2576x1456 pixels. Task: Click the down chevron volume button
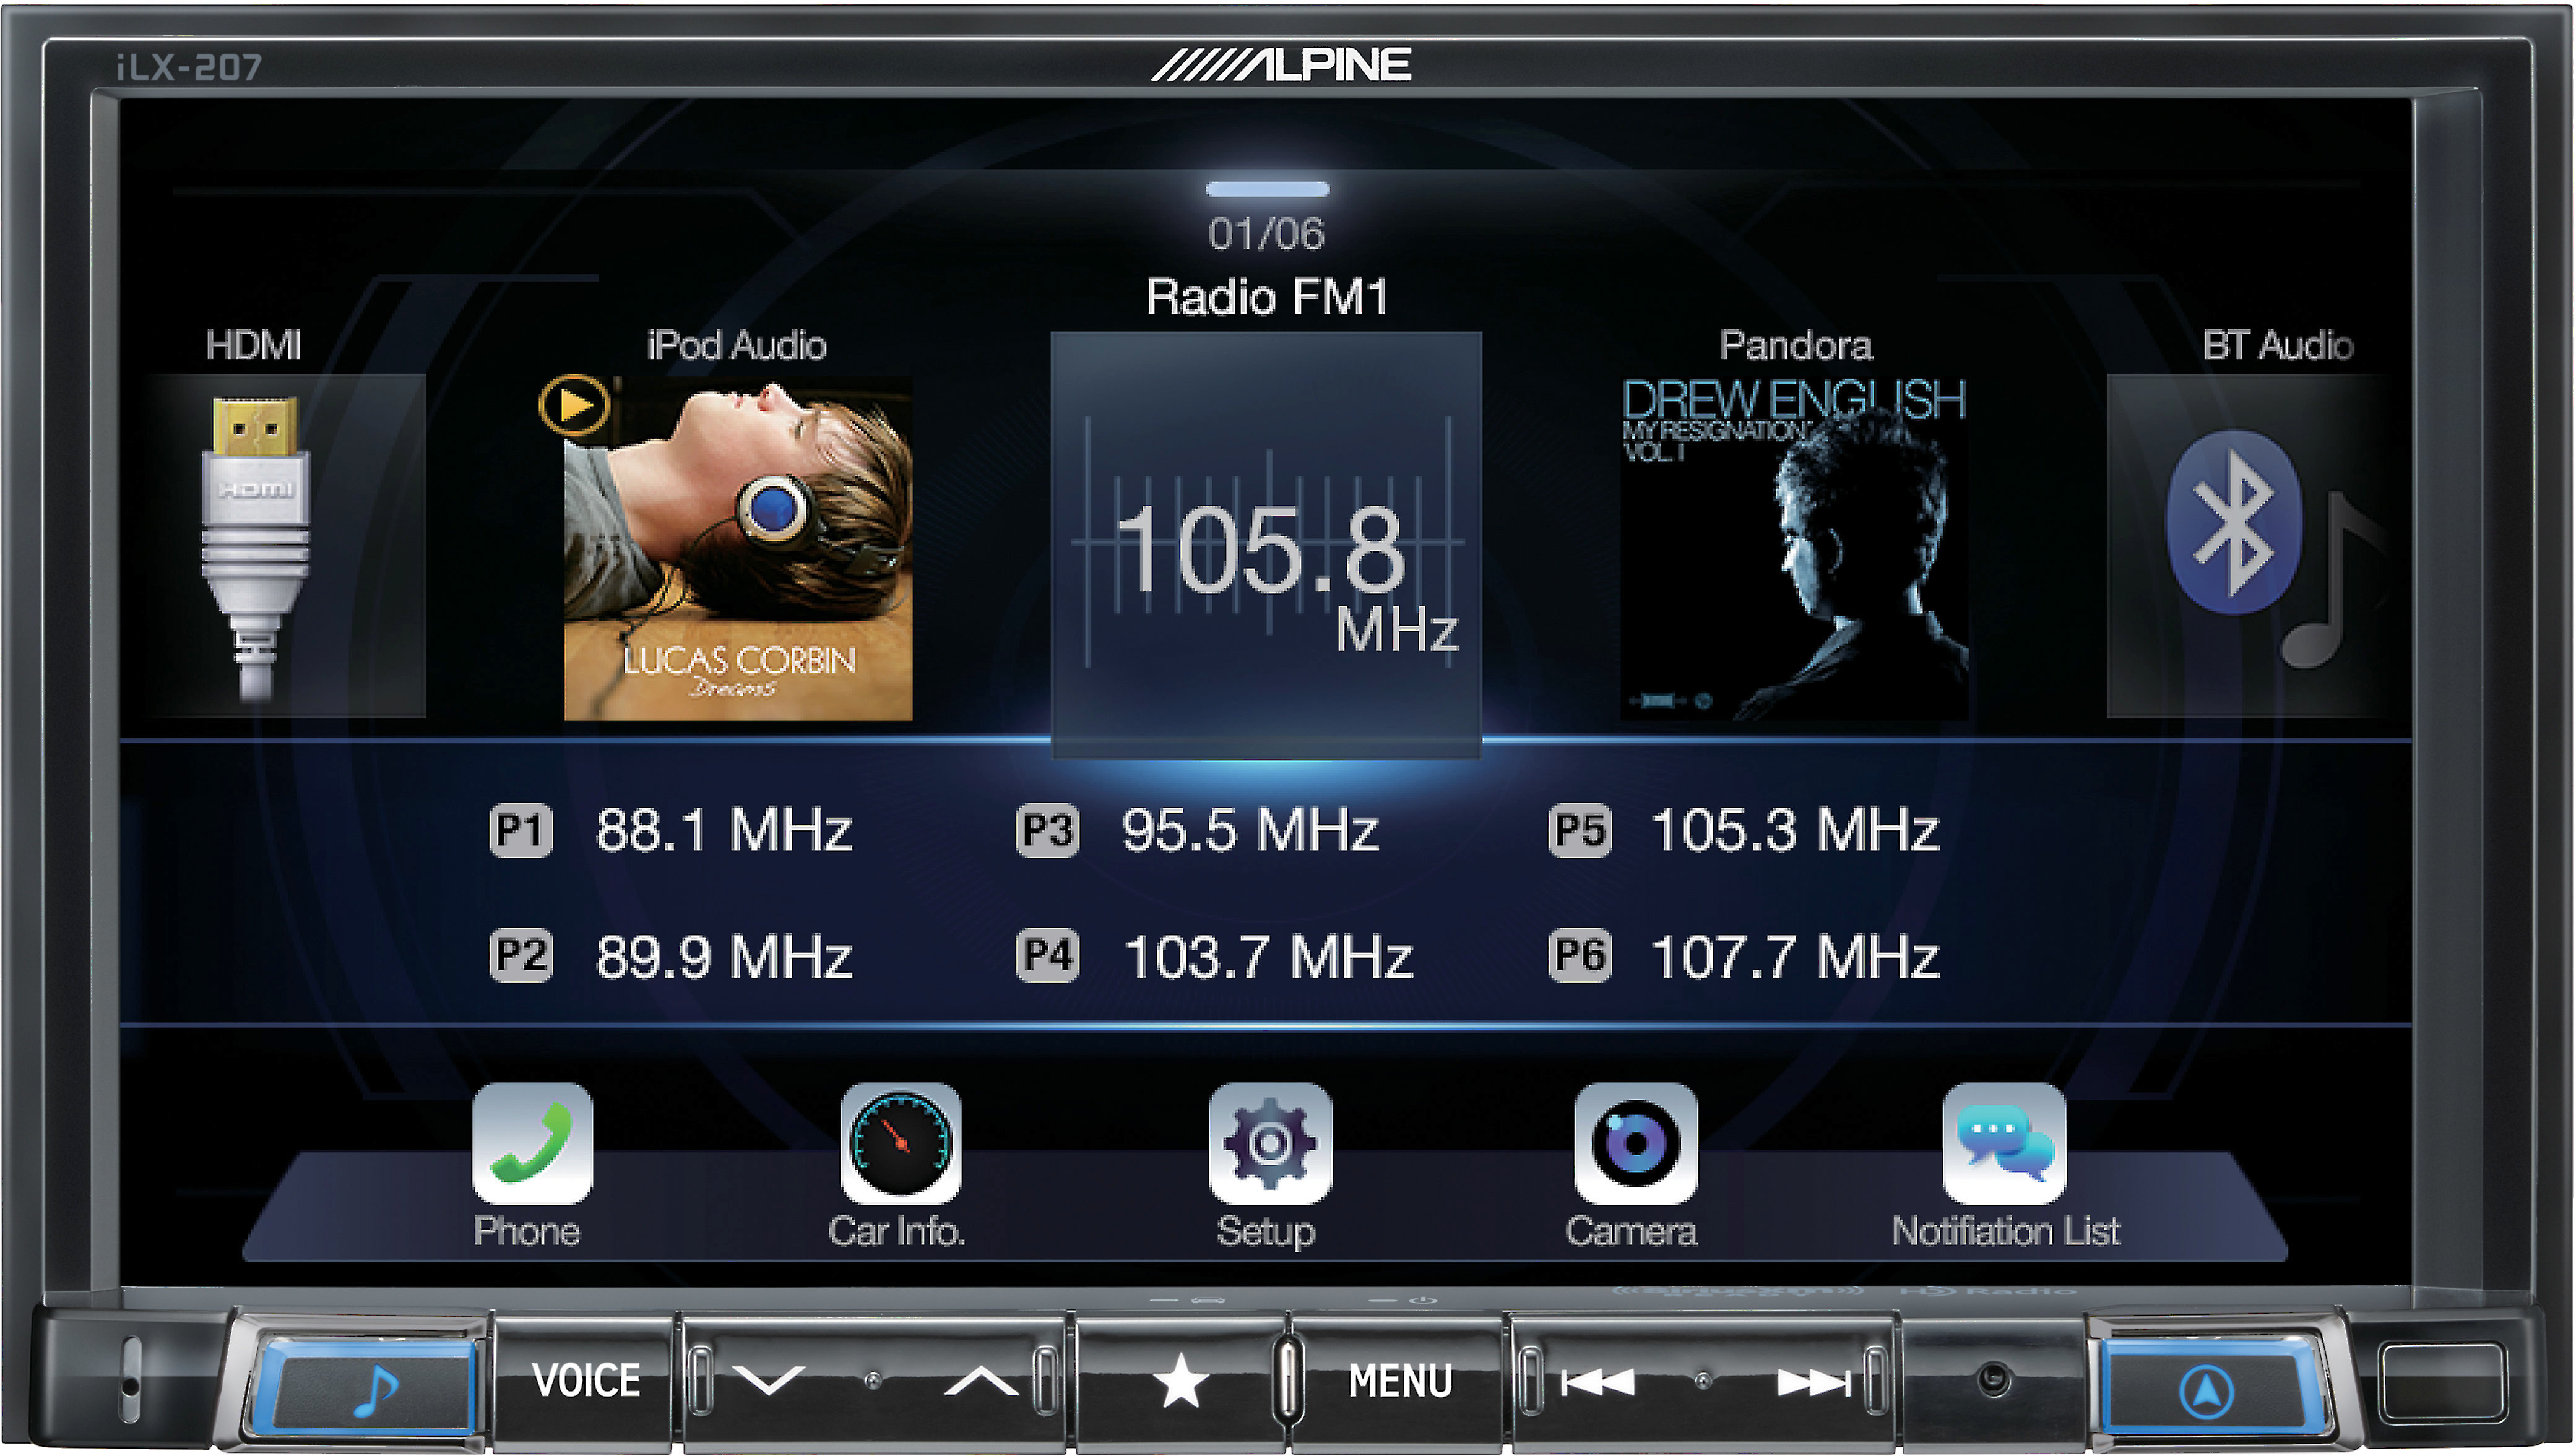click(x=768, y=1381)
